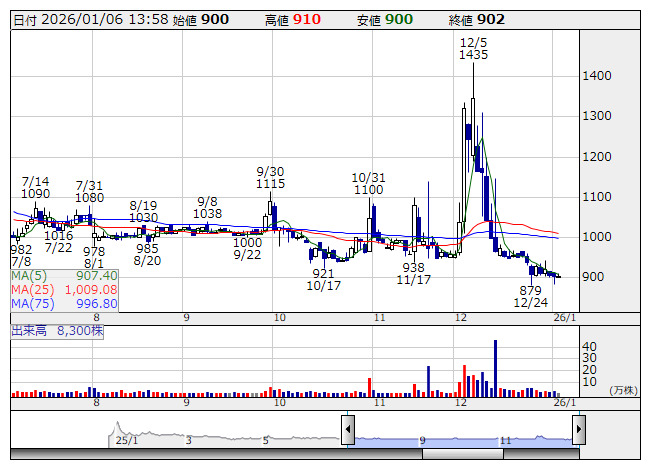Click the 12/24 879 low annotation
Viewport: 653px width, 470px height.
point(530,295)
